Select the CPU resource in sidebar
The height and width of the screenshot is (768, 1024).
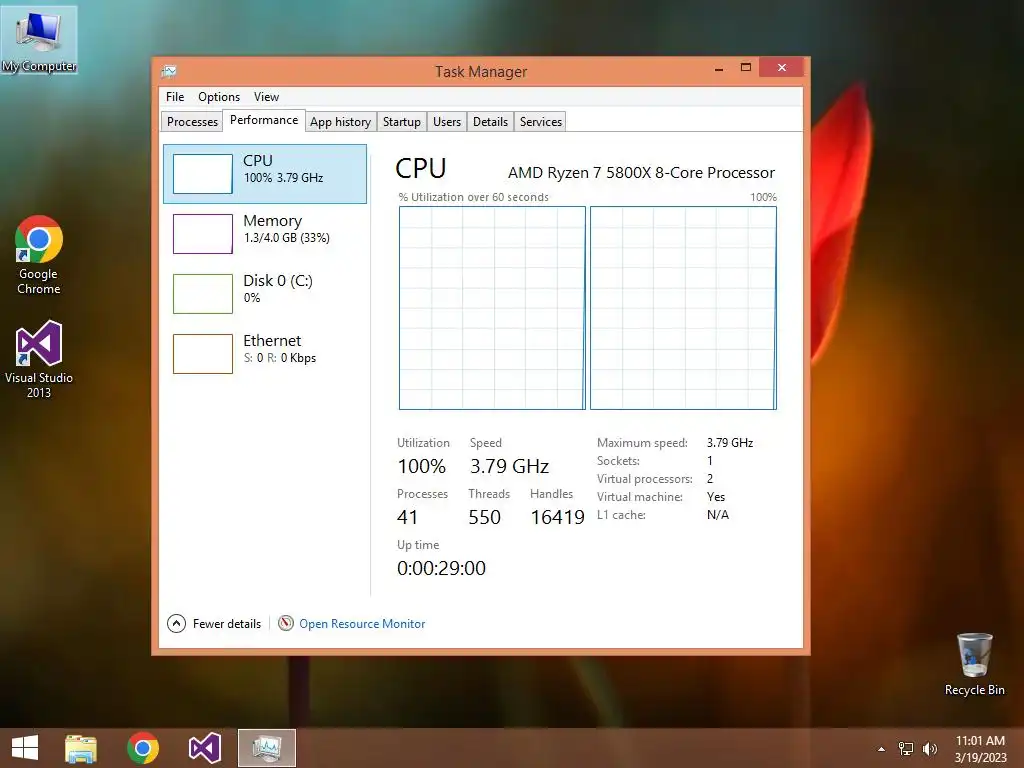(265, 174)
